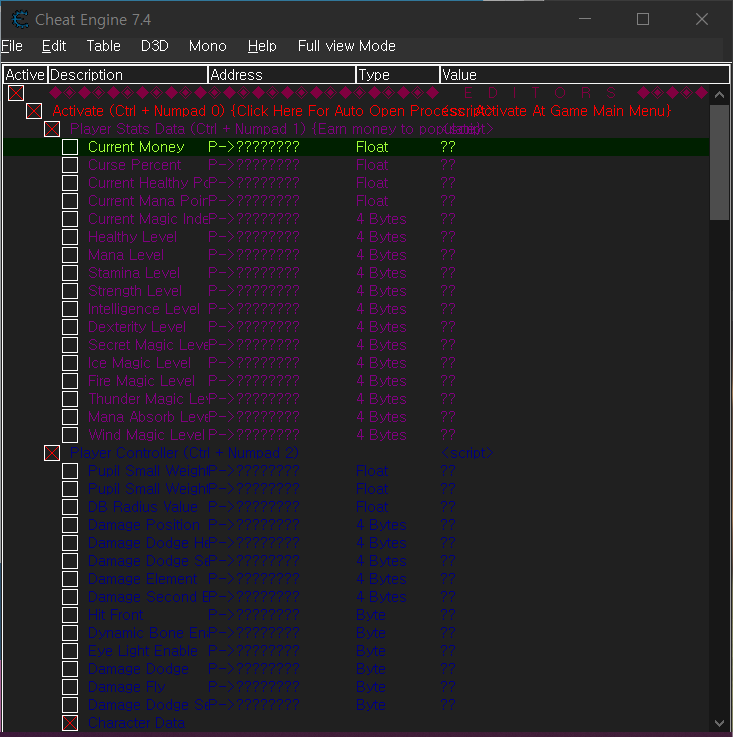Check the Damage Position box
This screenshot has height=737, width=733.
click(70, 525)
